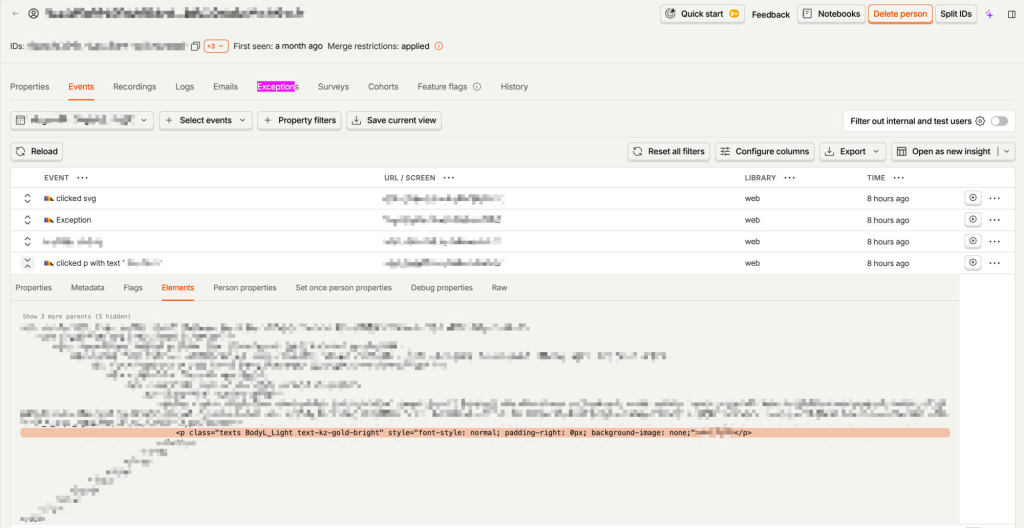1024x528 pixels.
Task: Open the Surveys tab
Action: pos(333,86)
